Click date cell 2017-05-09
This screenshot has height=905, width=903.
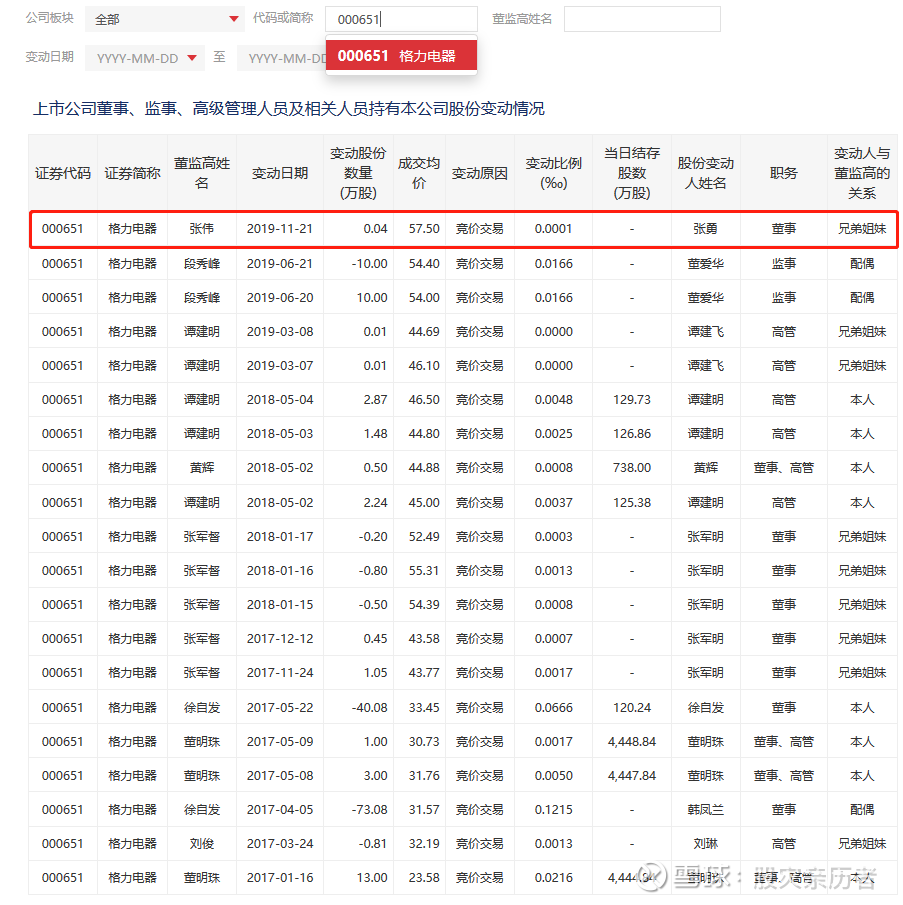[x=280, y=742]
